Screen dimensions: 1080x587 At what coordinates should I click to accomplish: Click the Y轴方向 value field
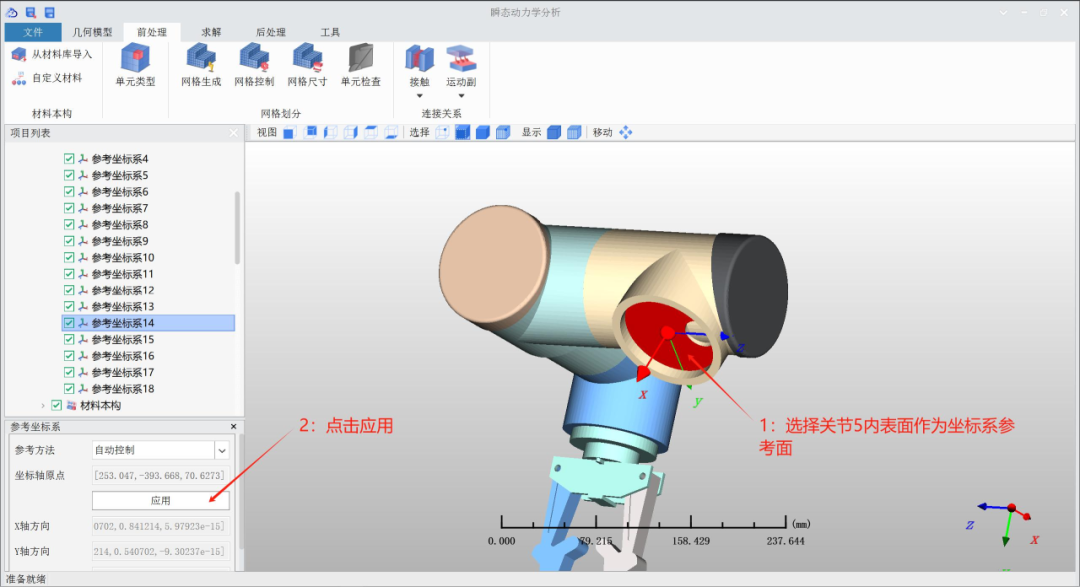point(160,551)
